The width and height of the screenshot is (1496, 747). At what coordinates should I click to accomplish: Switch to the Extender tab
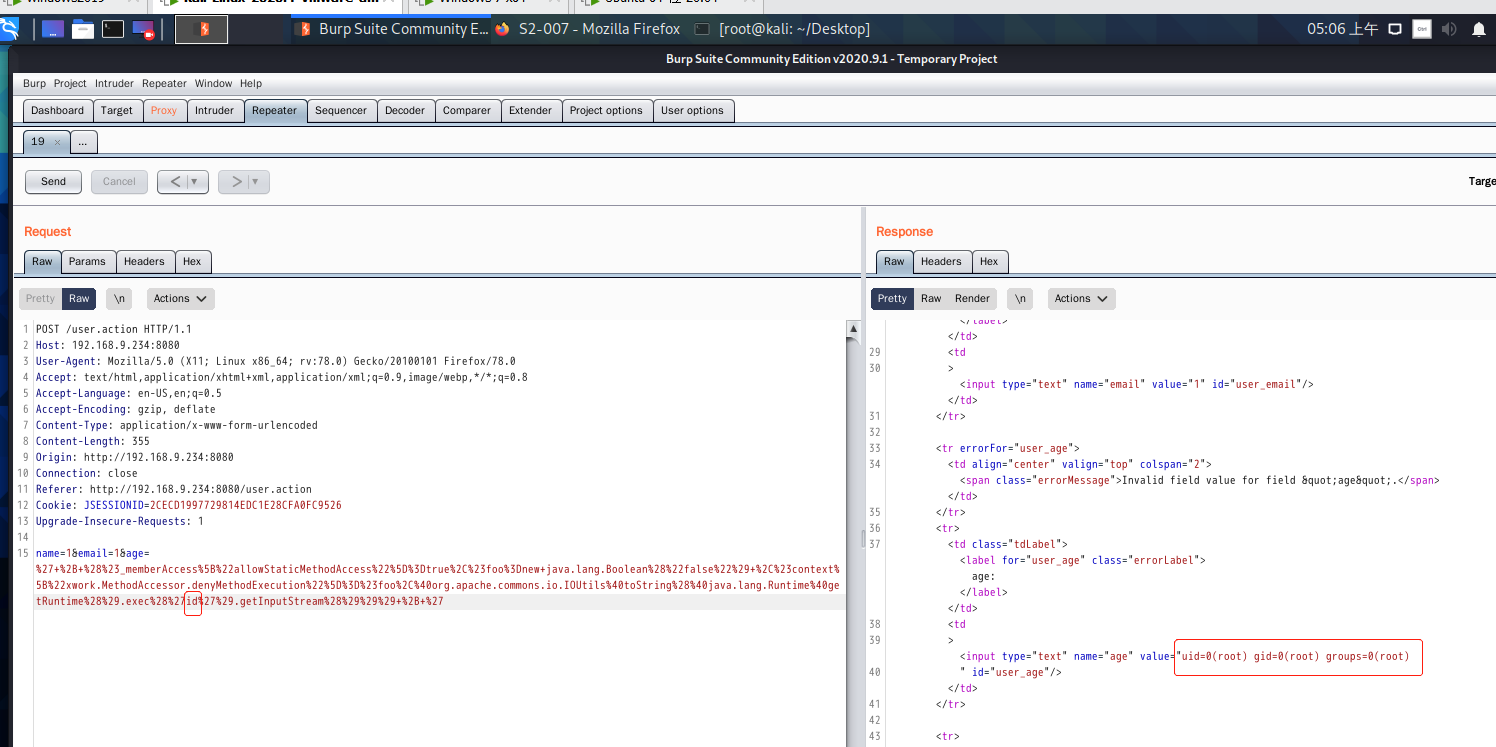530,110
